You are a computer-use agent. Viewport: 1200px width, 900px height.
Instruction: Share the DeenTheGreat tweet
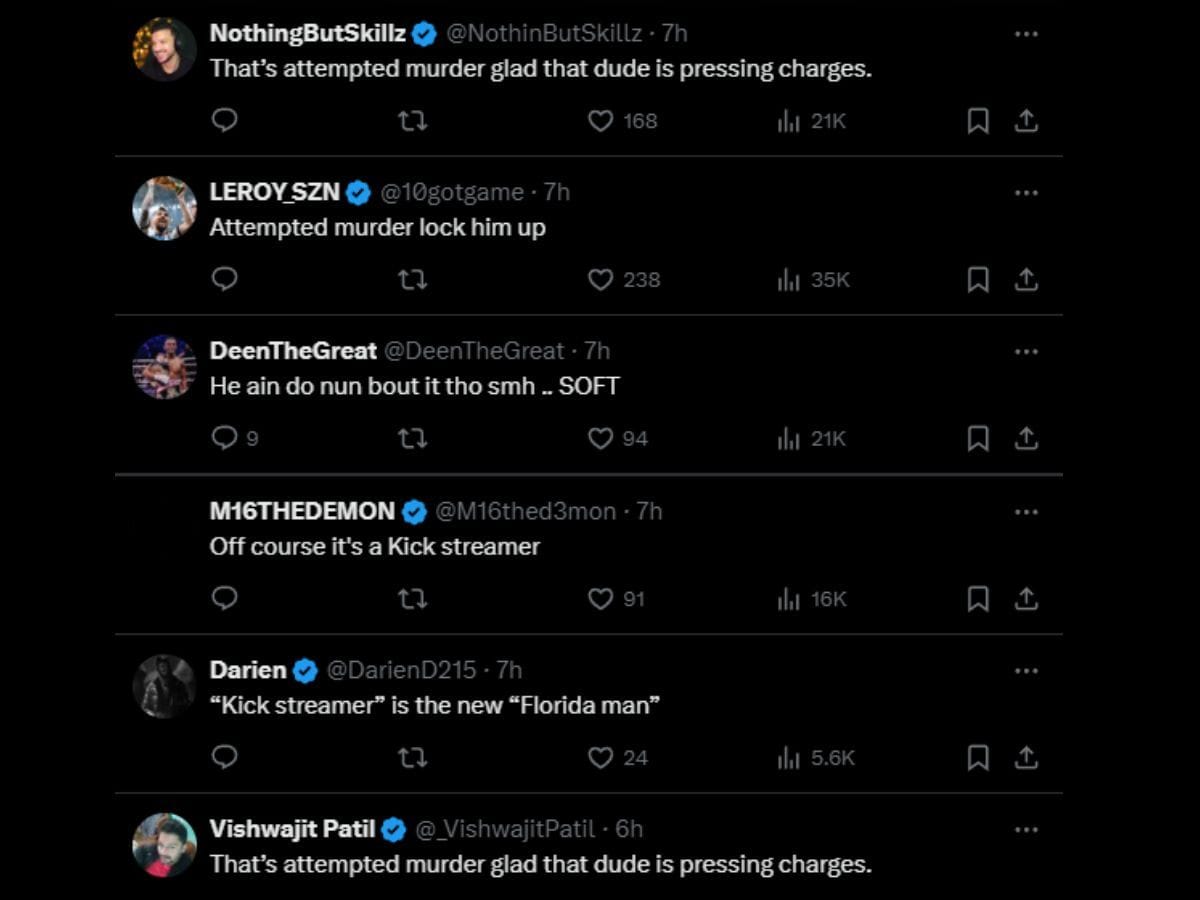click(x=1026, y=439)
